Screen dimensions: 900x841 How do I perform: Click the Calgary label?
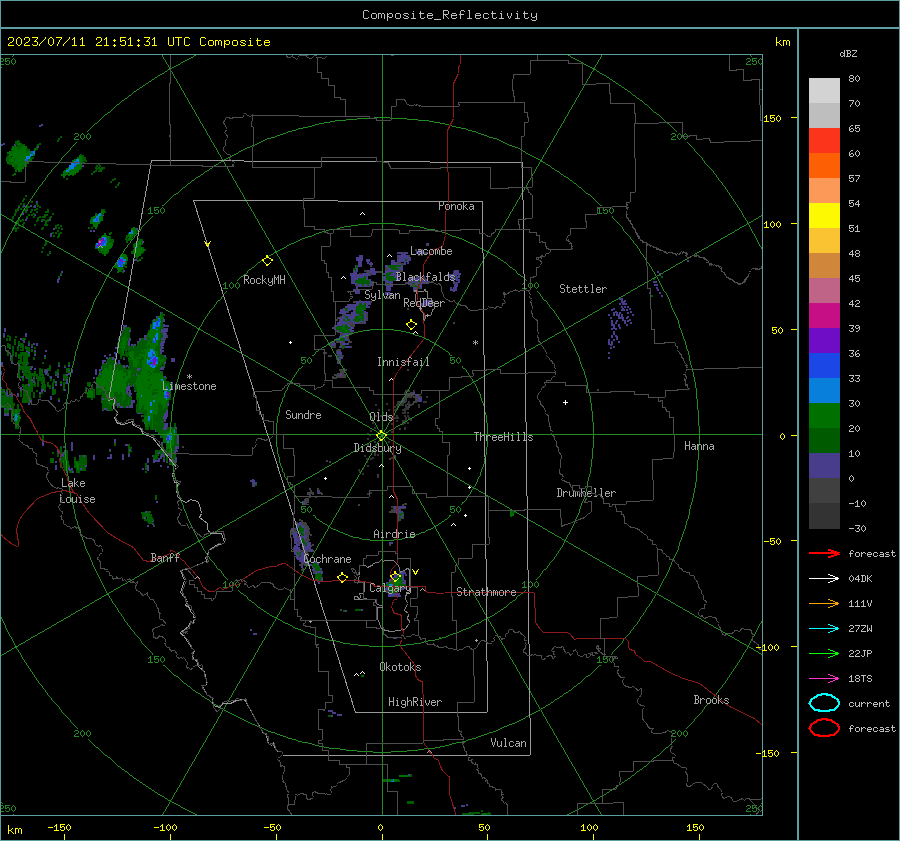(x=390, y=588)
